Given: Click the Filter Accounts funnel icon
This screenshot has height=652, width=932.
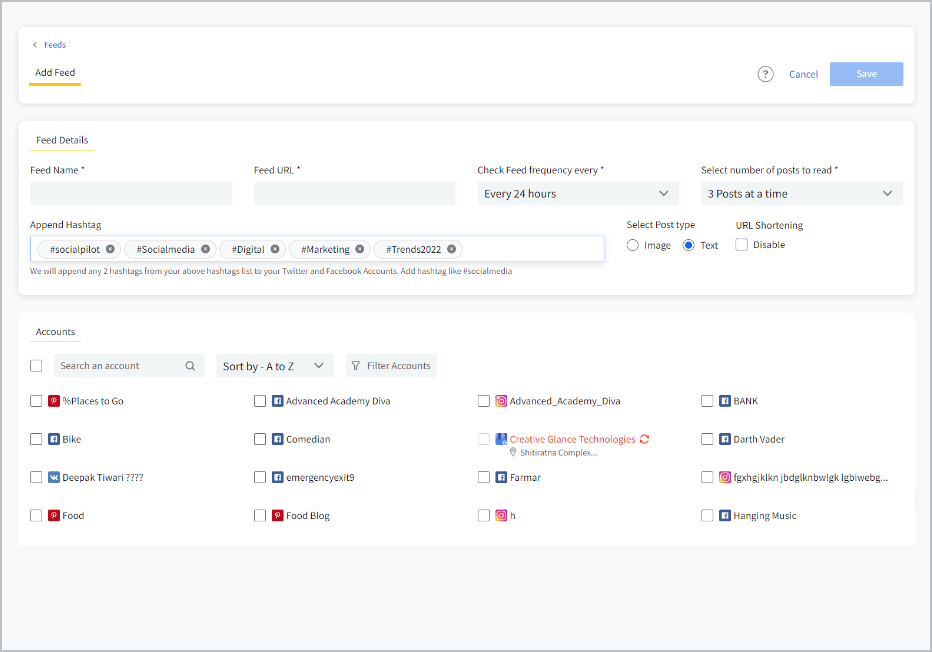Looking at the screenshot, I should point(356,366).
